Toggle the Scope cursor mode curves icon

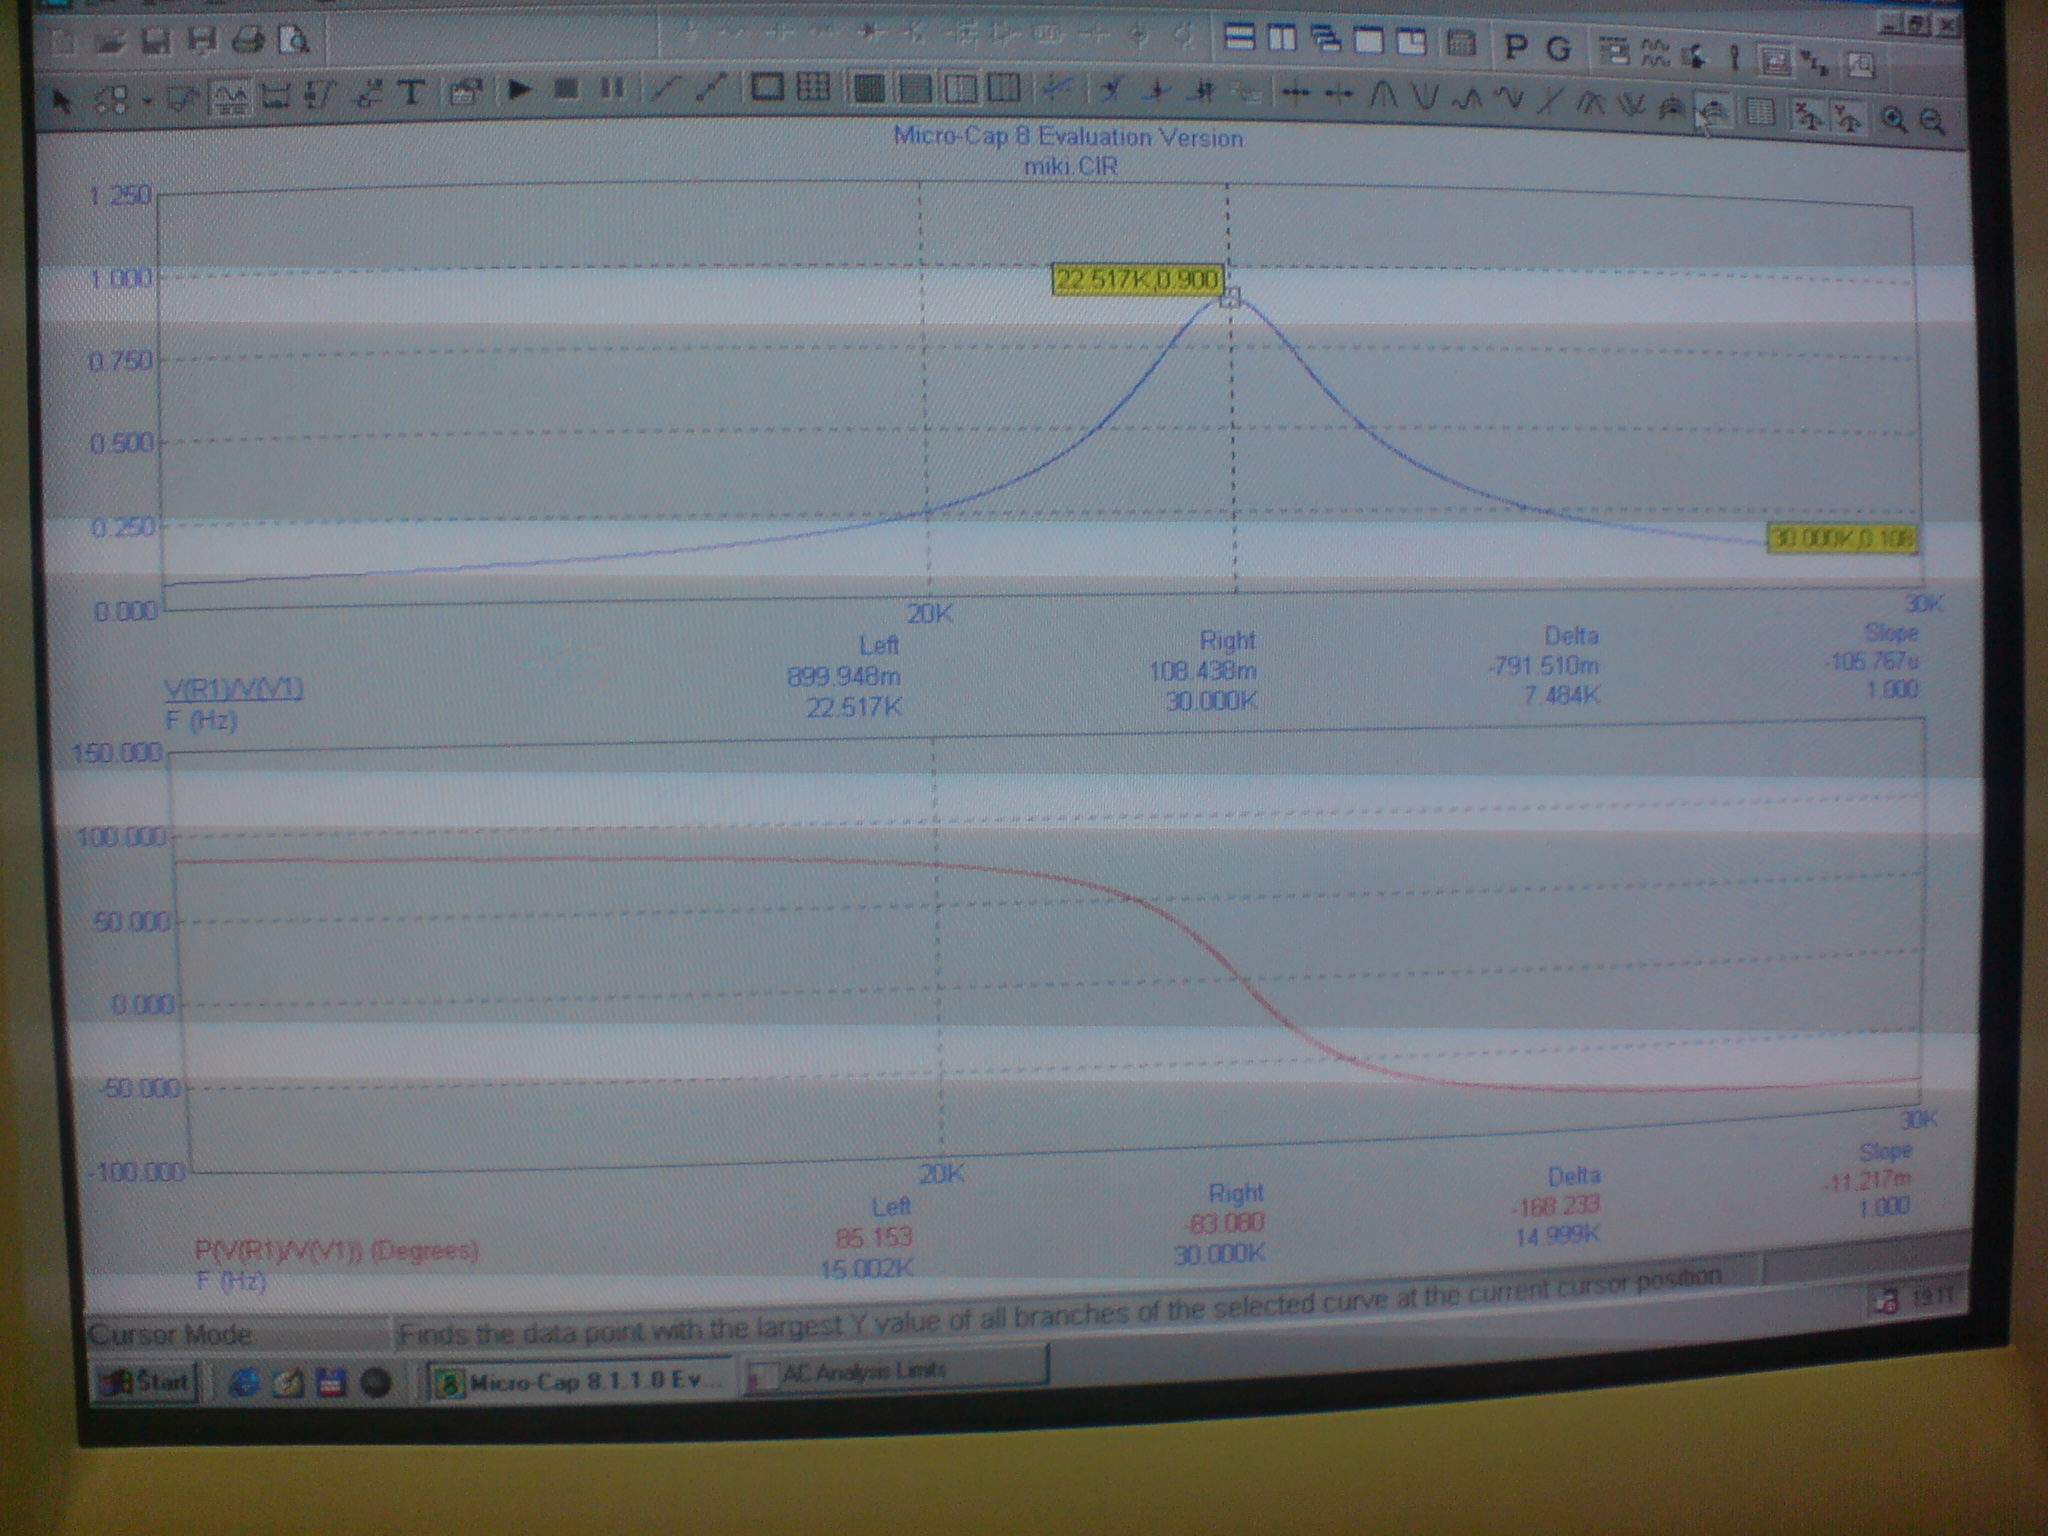point(231,97)
